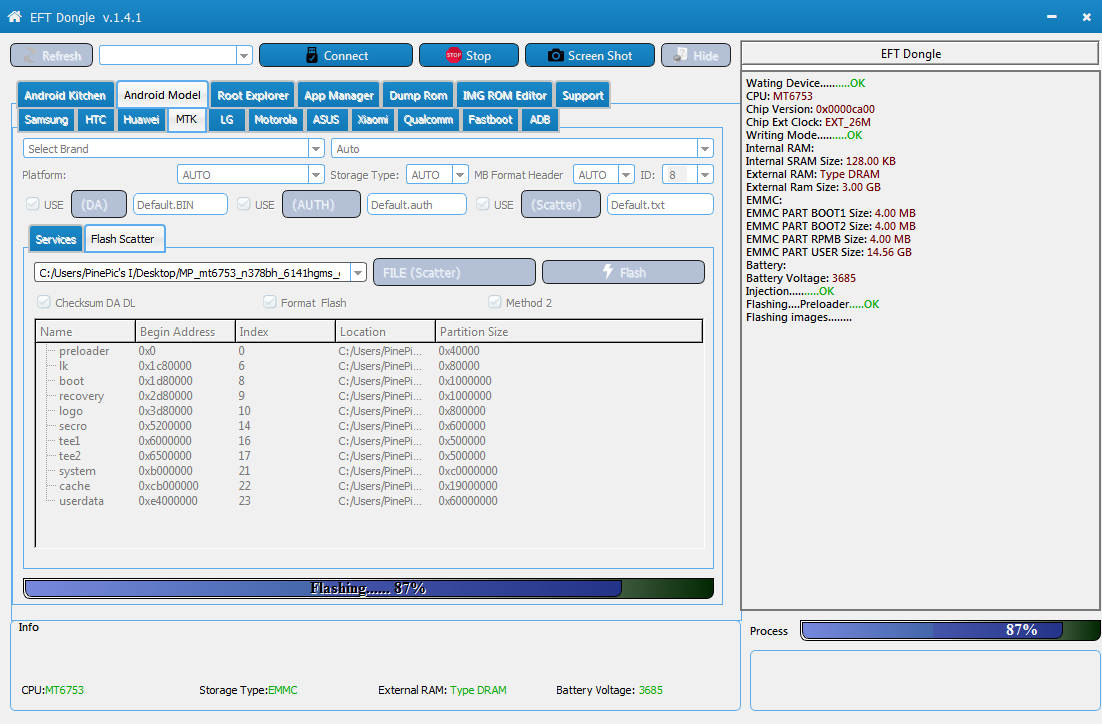This screenshot has width=1102, height=724.
Task: Click the Connect button
Action: [336, 56]
